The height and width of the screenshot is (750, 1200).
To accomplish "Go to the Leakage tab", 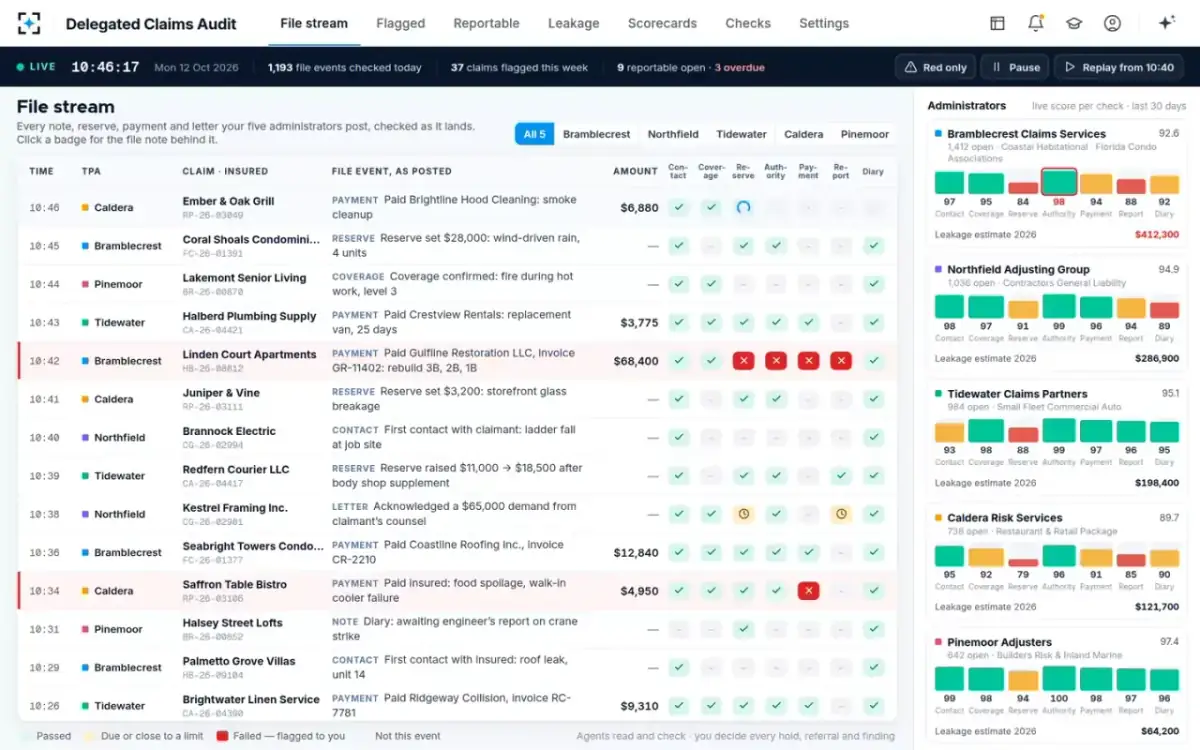I will [x=574, y=23].
